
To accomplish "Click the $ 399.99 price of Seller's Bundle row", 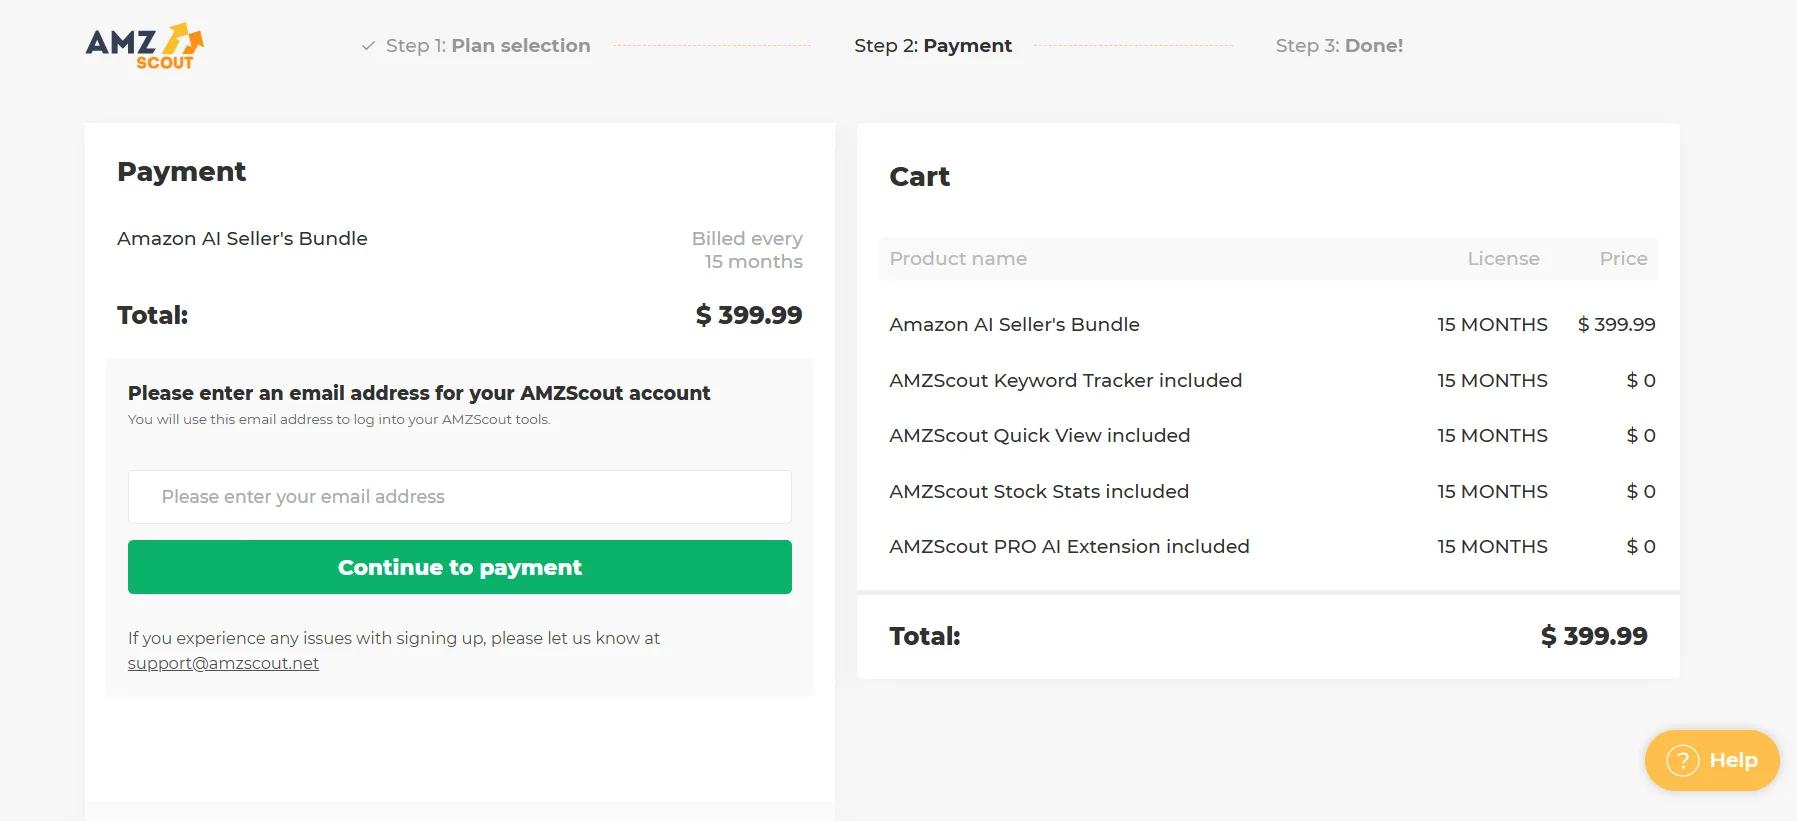I will (1616, 325).
